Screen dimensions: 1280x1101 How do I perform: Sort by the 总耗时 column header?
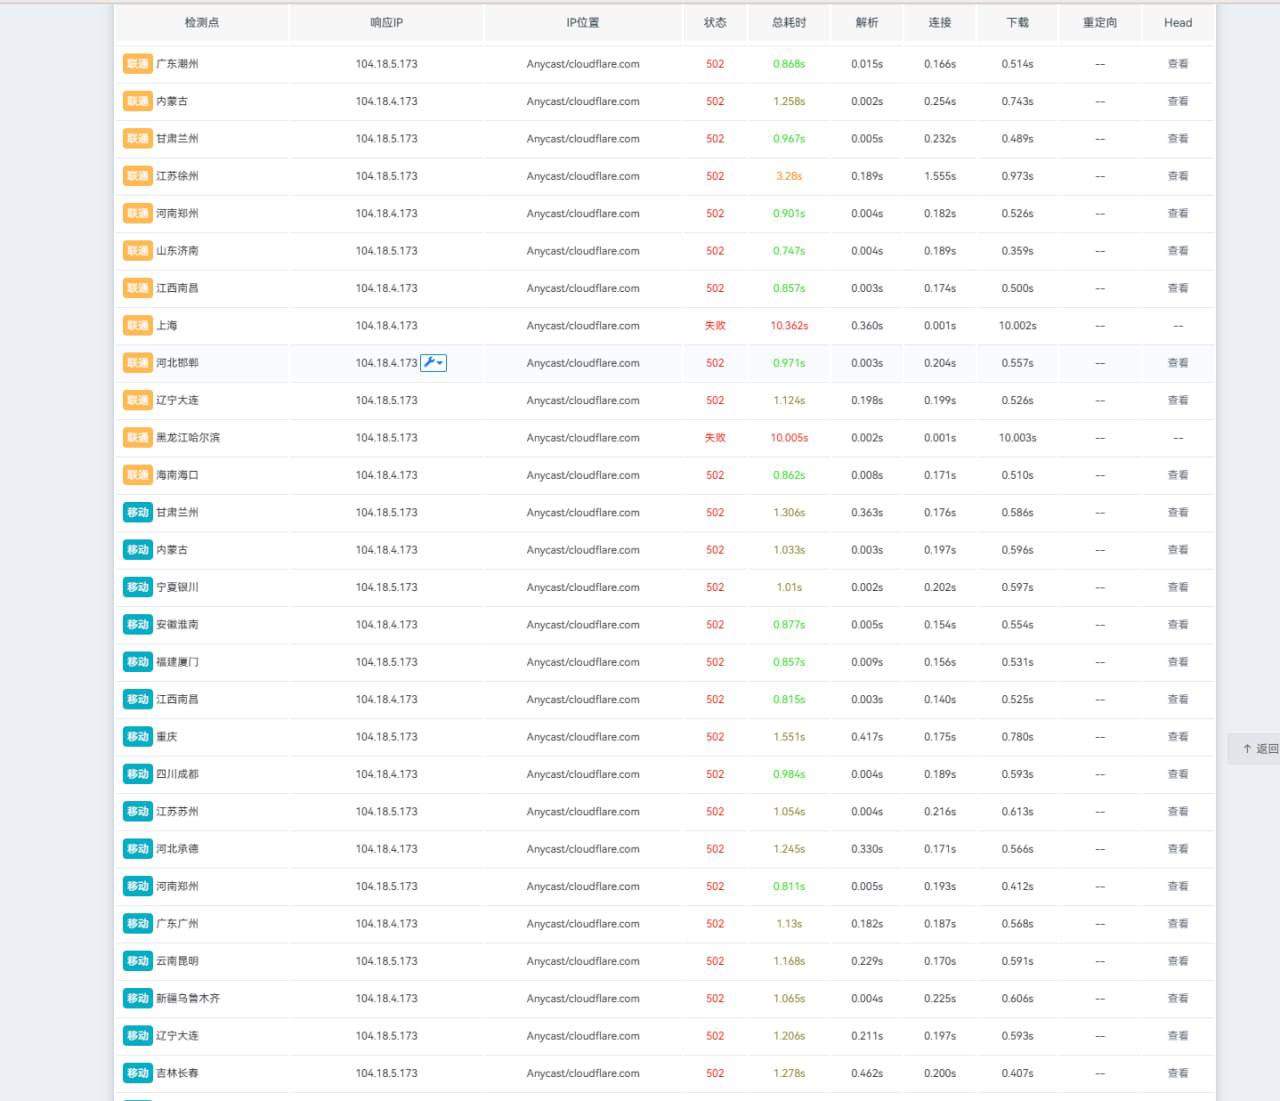click(789, 22)
